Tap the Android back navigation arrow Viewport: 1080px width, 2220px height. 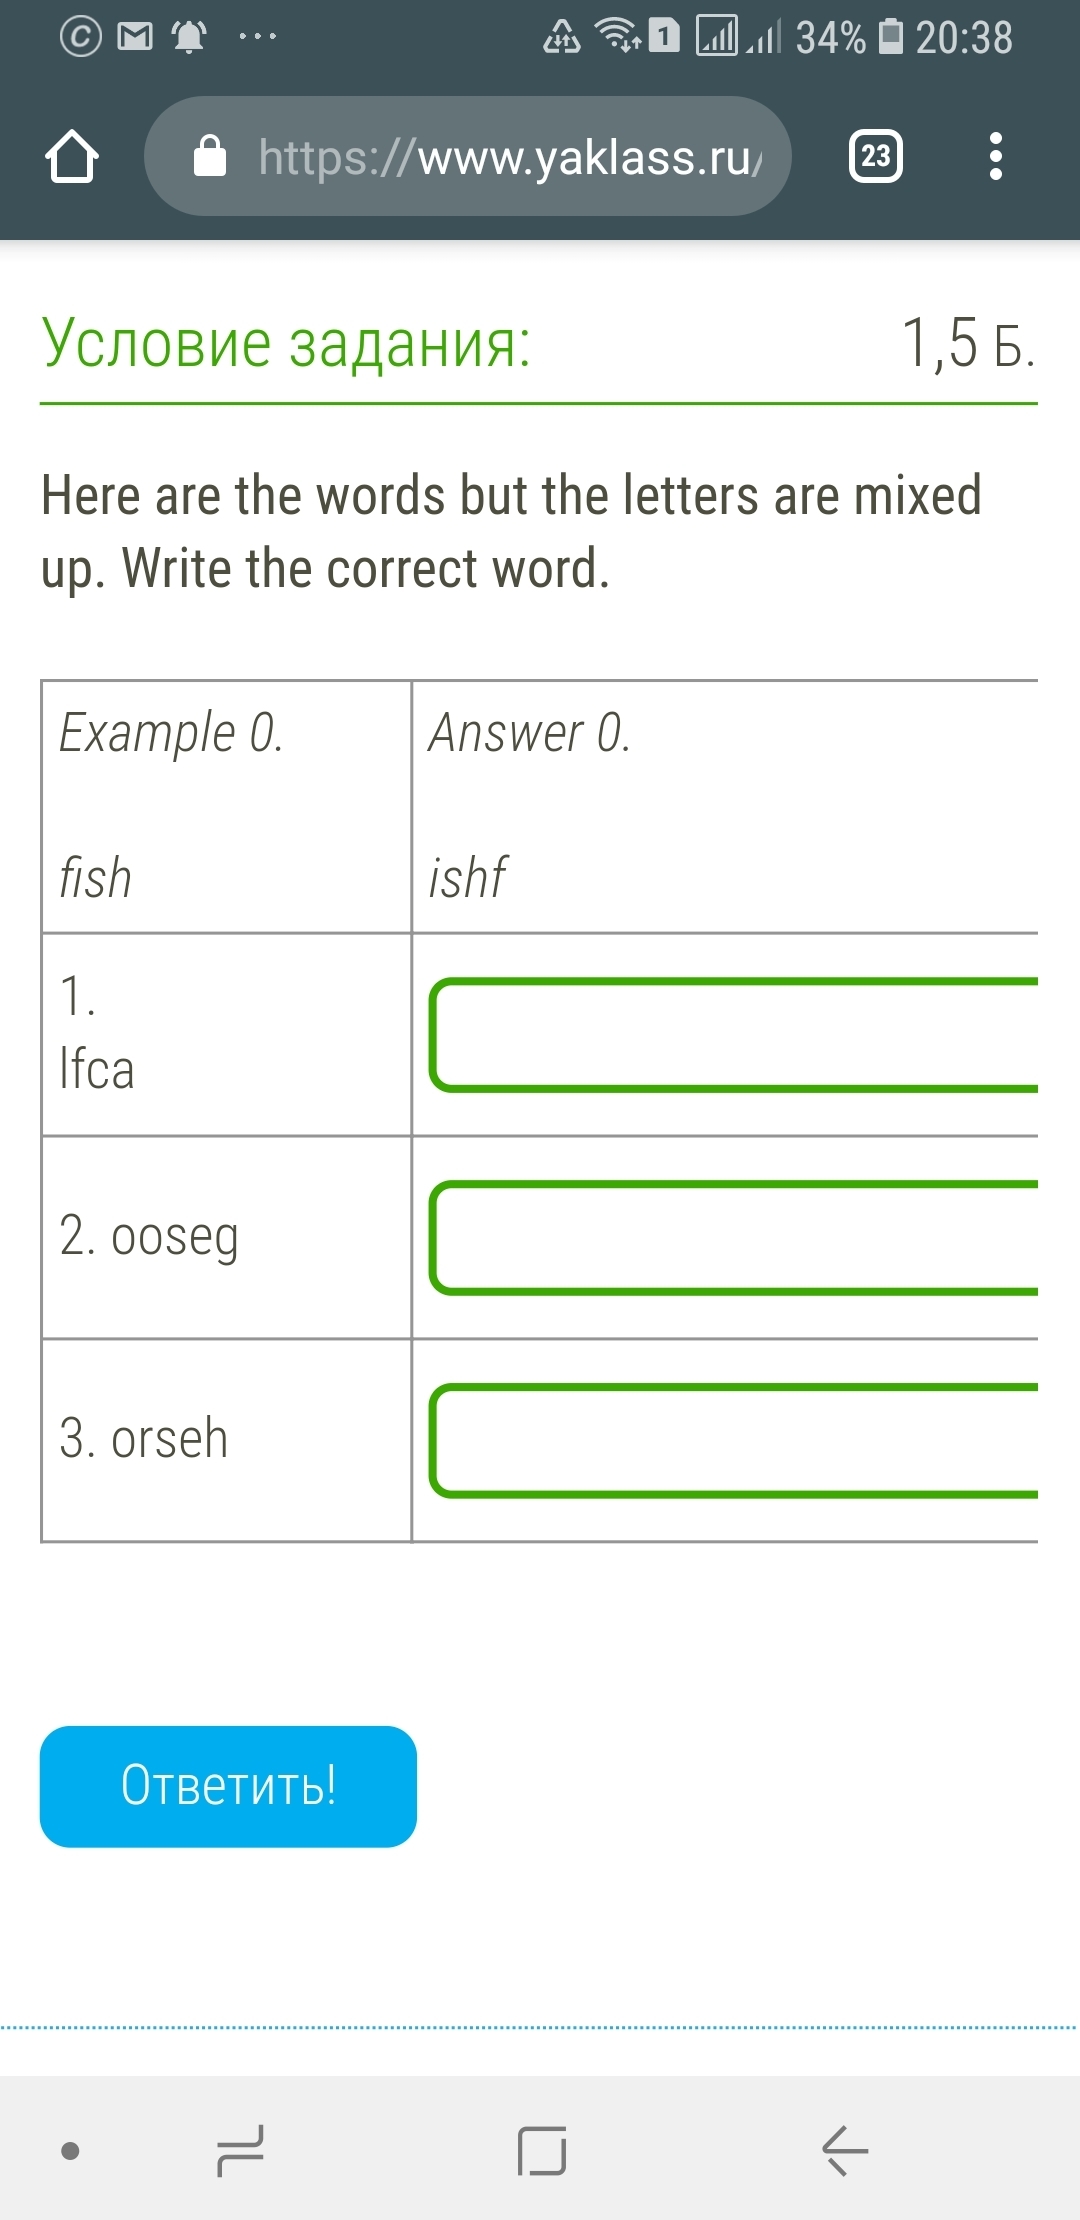click(844, 2150)
